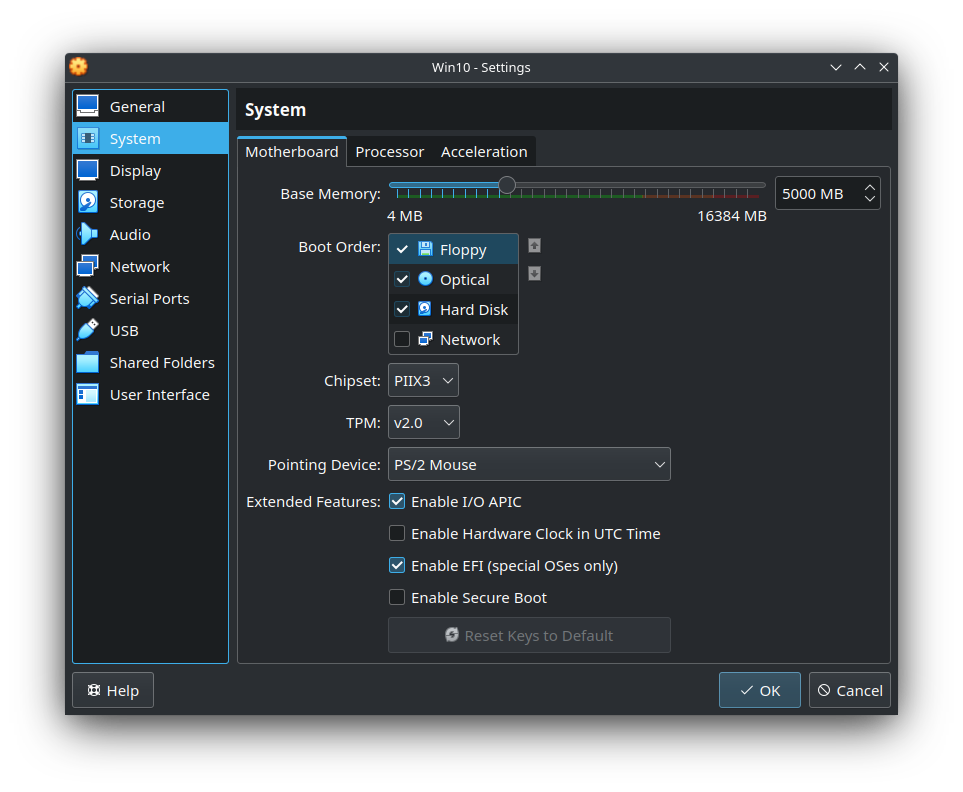Move boot device up with arrow button
Image resolution: width=963 pixels, height=792 pixels.
[534, 246]
